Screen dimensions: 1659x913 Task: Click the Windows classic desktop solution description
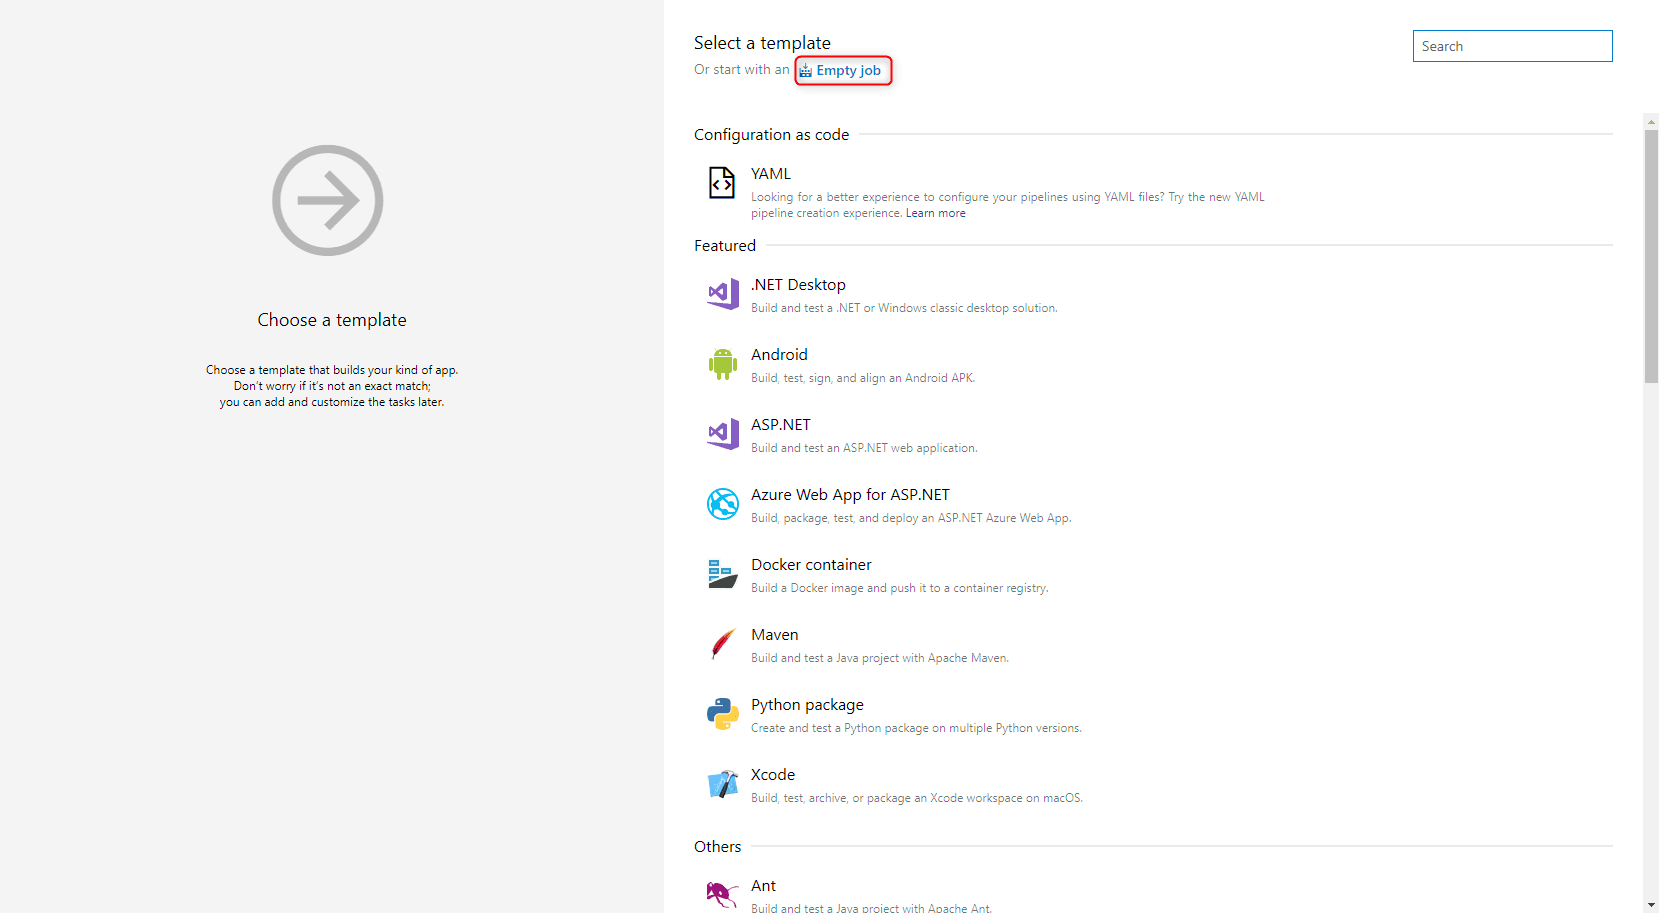[x=904, y=308]
